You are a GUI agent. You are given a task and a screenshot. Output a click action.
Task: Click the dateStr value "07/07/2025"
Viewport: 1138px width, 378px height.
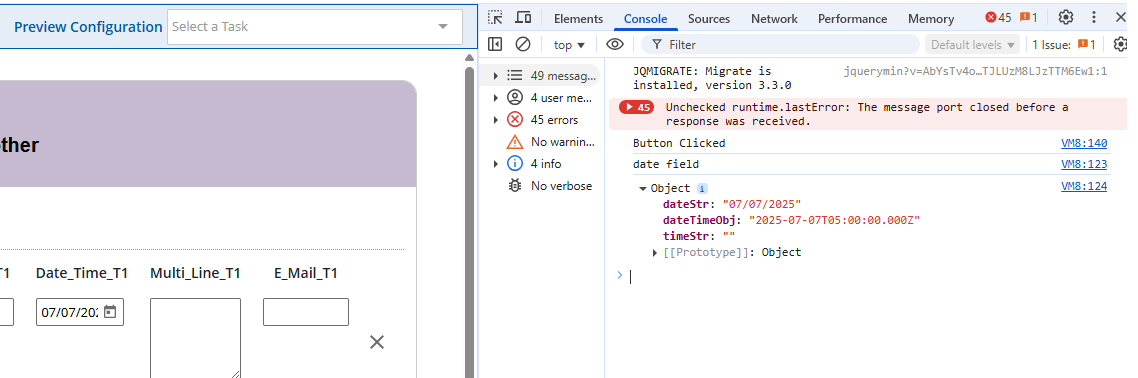(761, 204)
